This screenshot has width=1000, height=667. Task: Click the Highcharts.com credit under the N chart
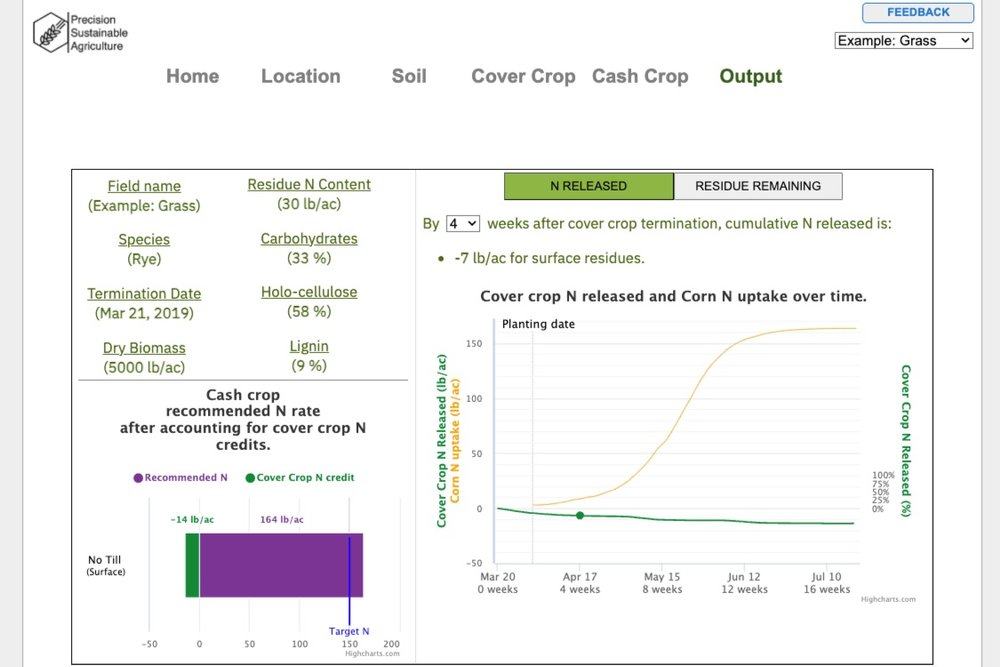coord(888,599)
